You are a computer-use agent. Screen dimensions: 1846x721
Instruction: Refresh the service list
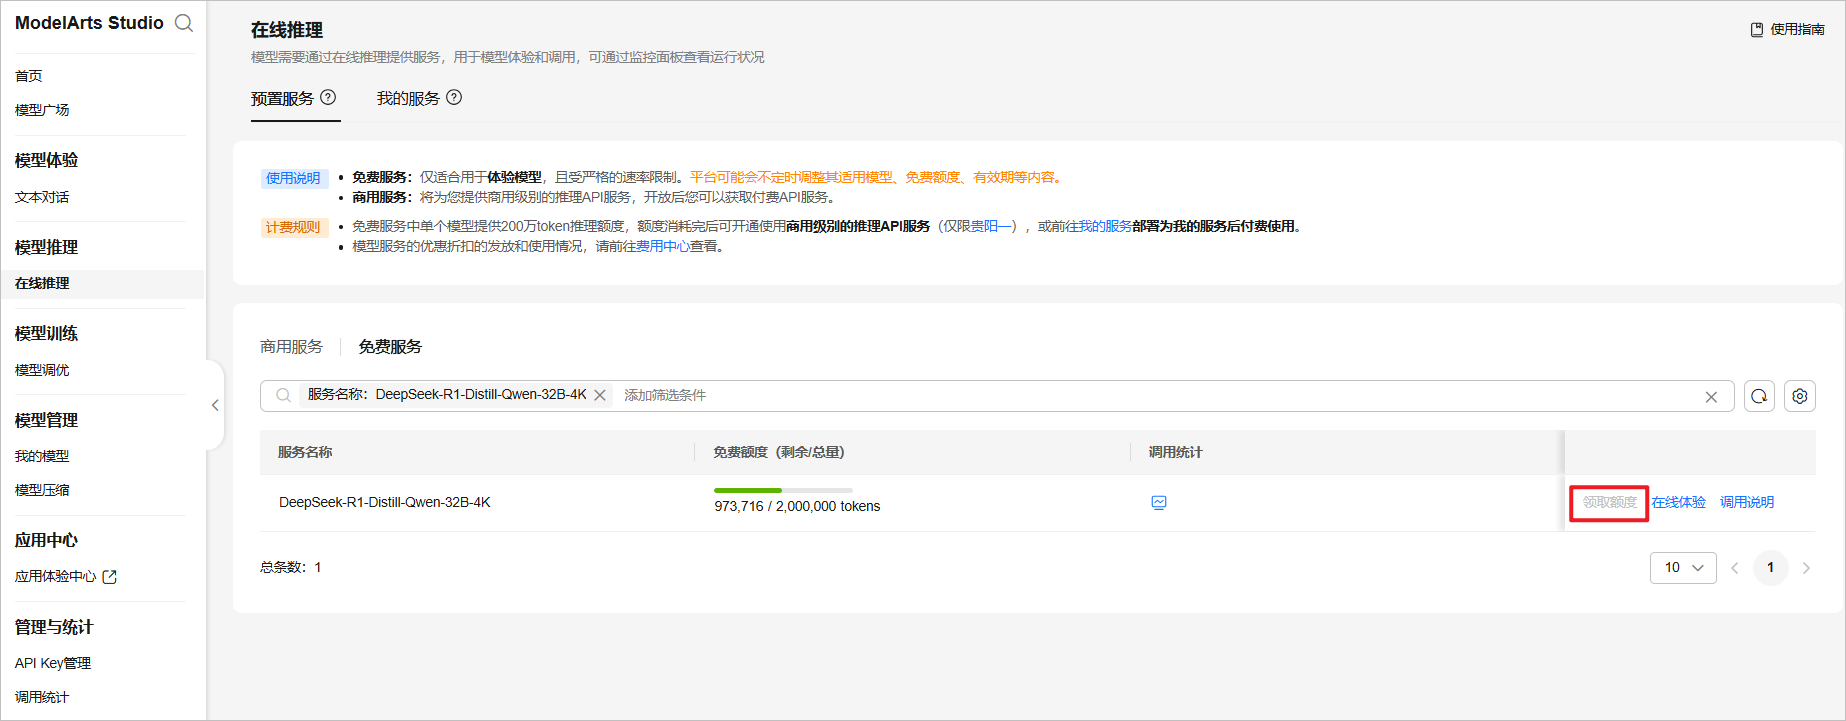pyautogui.click(x=1759, y=396)
